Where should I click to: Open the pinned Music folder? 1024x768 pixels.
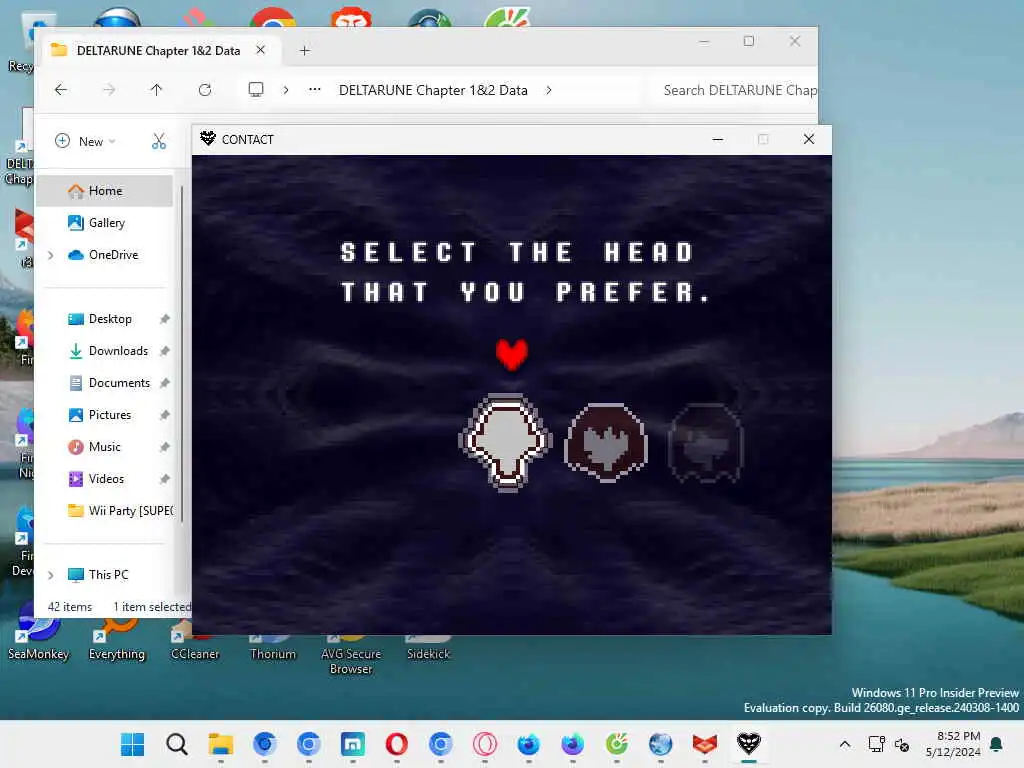click(105, 447)
